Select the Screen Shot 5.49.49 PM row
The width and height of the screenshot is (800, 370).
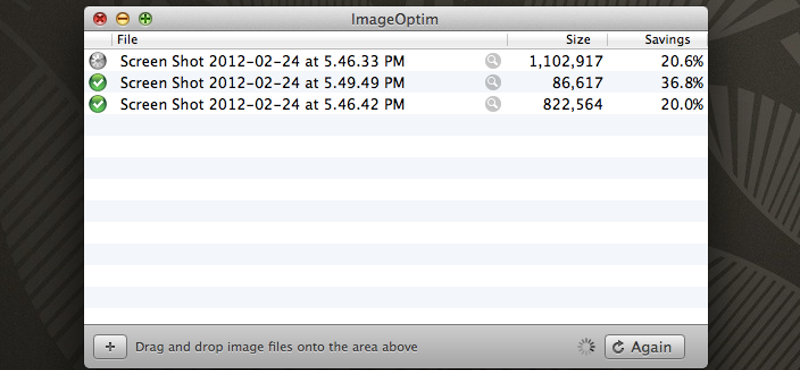[396, 83]
